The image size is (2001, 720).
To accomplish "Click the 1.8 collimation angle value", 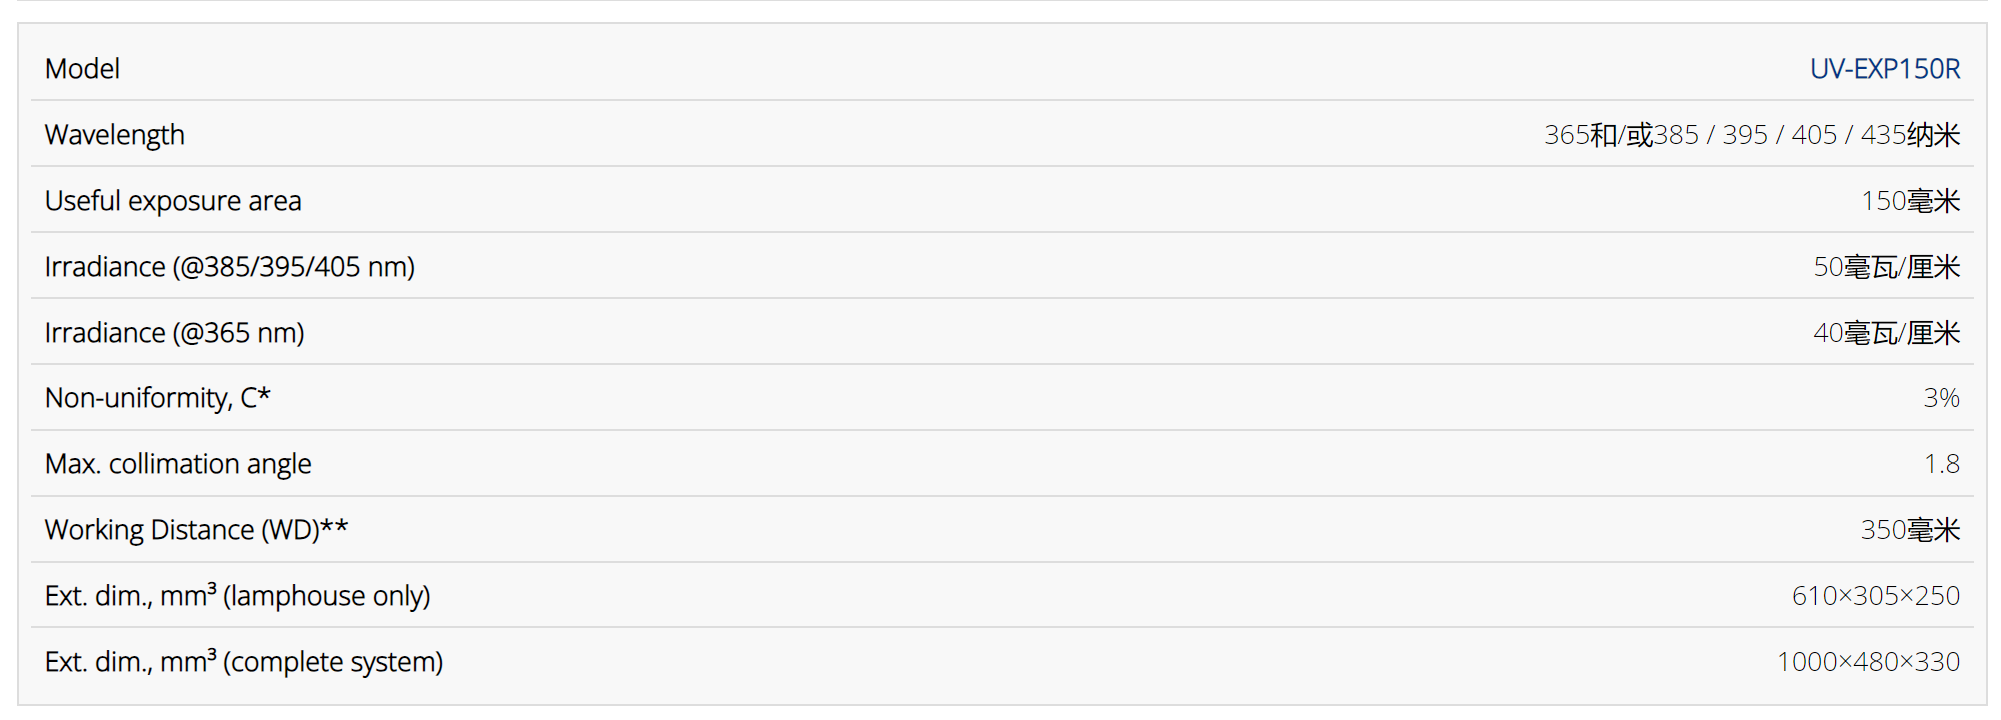I will 1941,464.
